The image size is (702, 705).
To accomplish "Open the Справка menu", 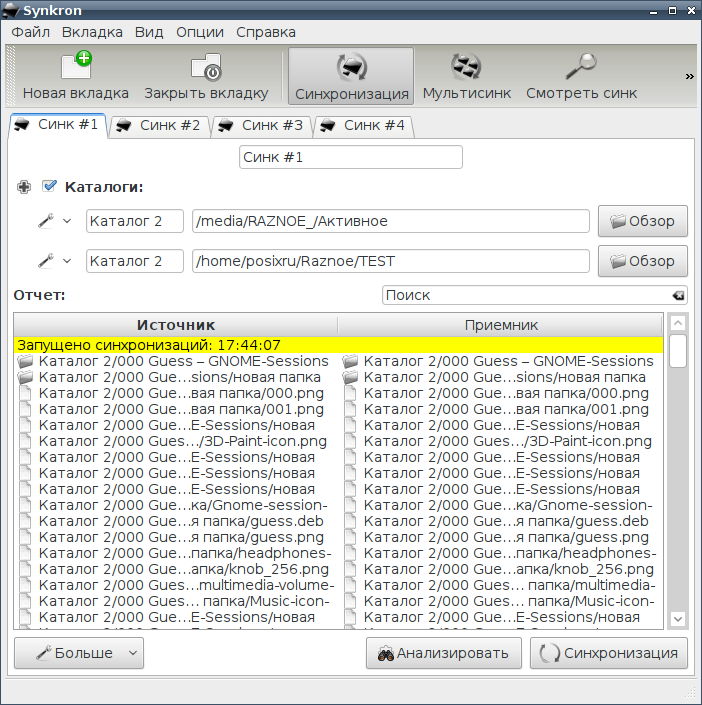I will 266,32.
